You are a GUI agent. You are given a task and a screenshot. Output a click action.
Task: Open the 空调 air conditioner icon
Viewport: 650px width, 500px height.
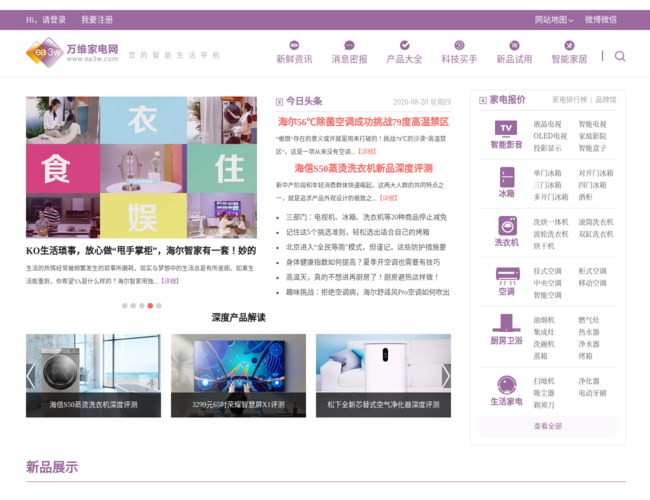click(x=507, y=276)
